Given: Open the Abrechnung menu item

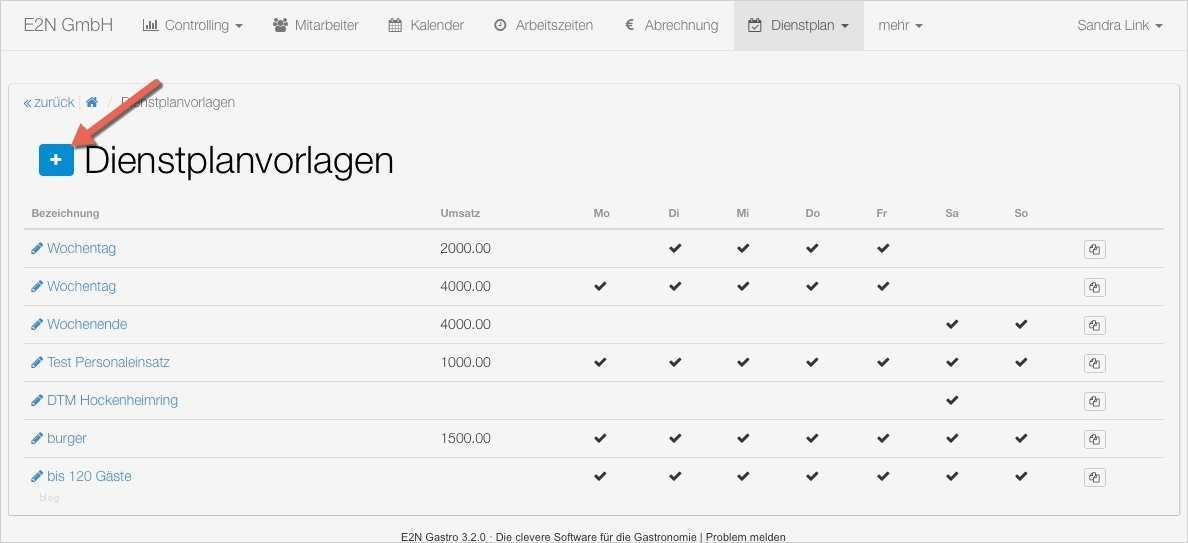Looking at the screenshot, I should (671, 25).
